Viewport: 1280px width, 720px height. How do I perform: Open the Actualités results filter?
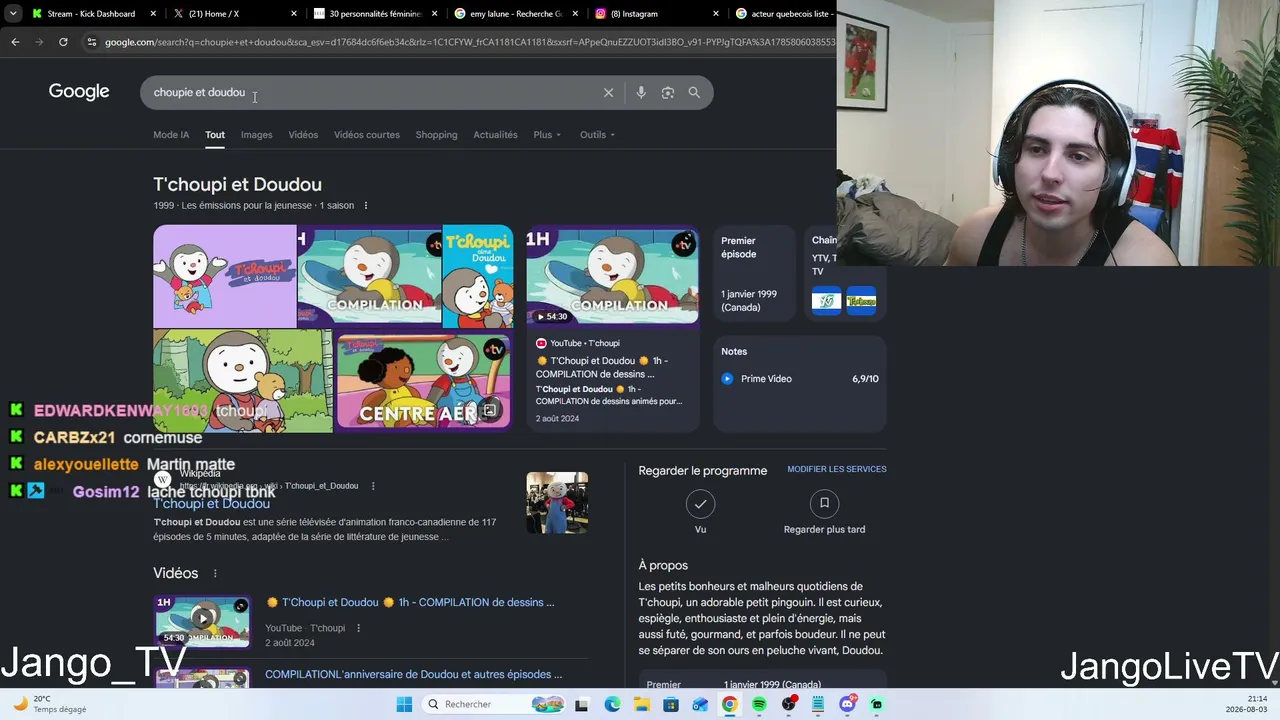[x=495, y=135]
